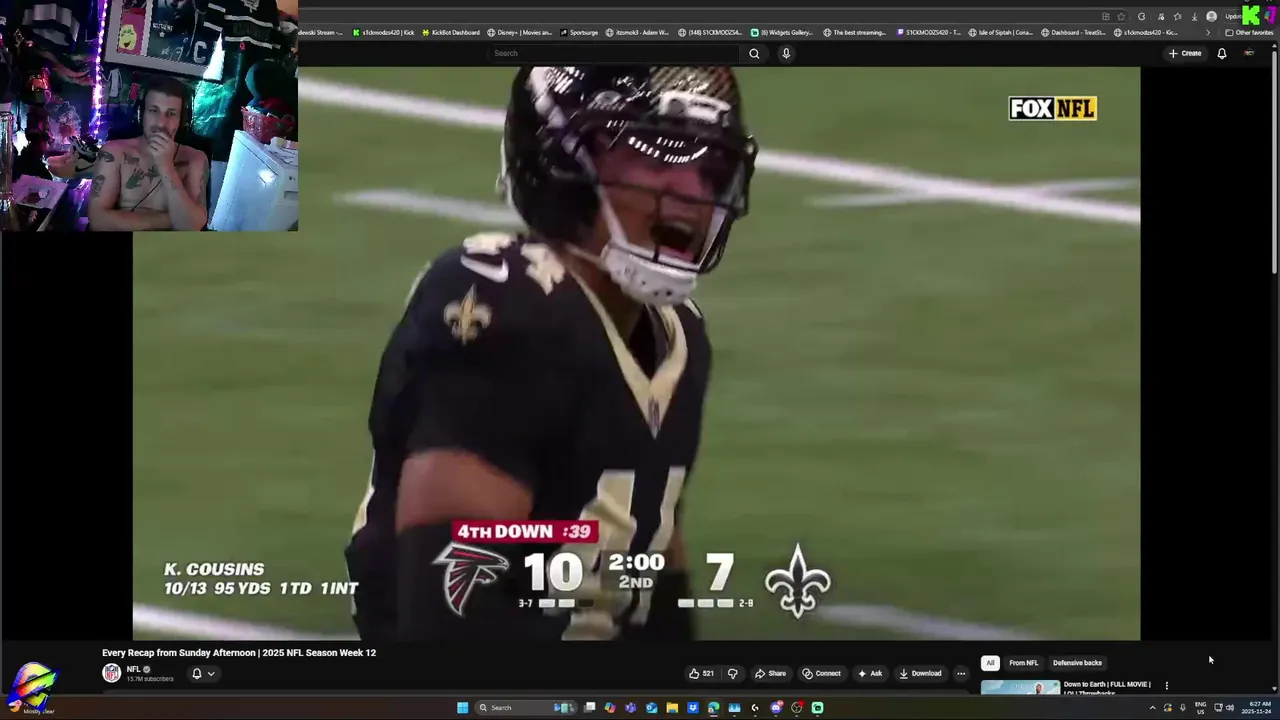Select the Defensive backs filter chip

(x=1077, y=662)
